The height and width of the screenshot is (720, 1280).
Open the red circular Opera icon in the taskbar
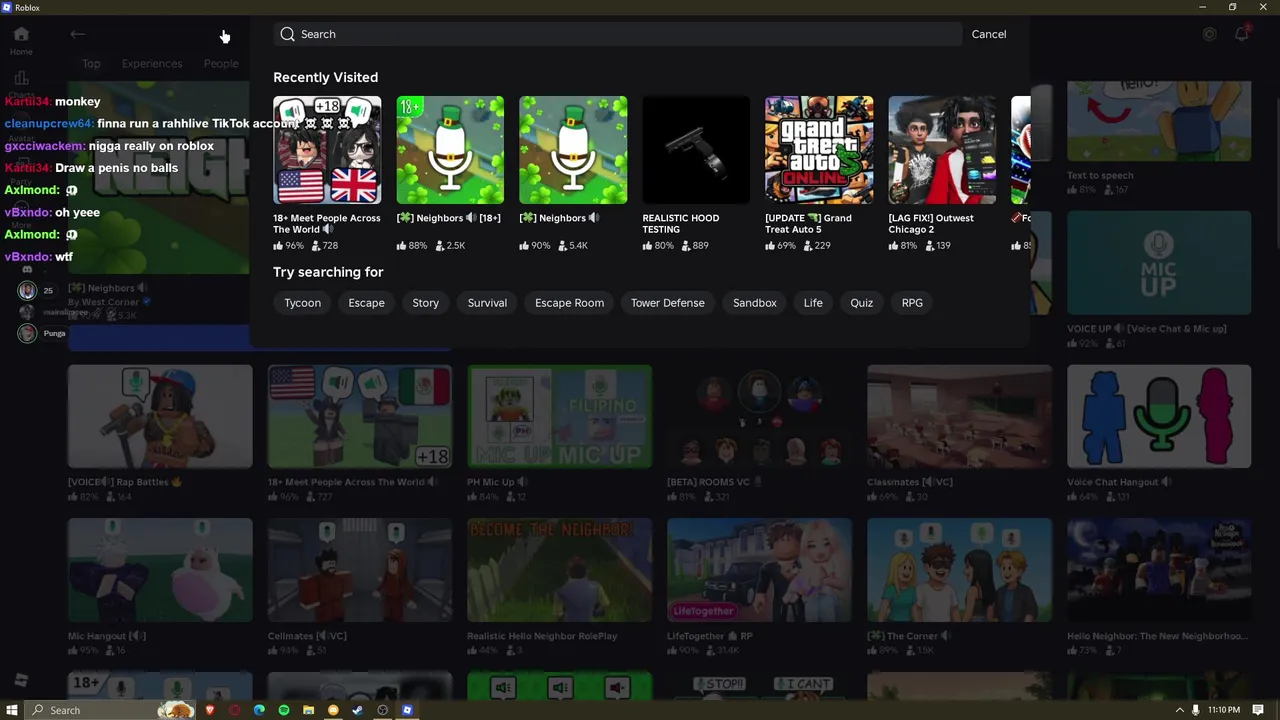point(235,710)
